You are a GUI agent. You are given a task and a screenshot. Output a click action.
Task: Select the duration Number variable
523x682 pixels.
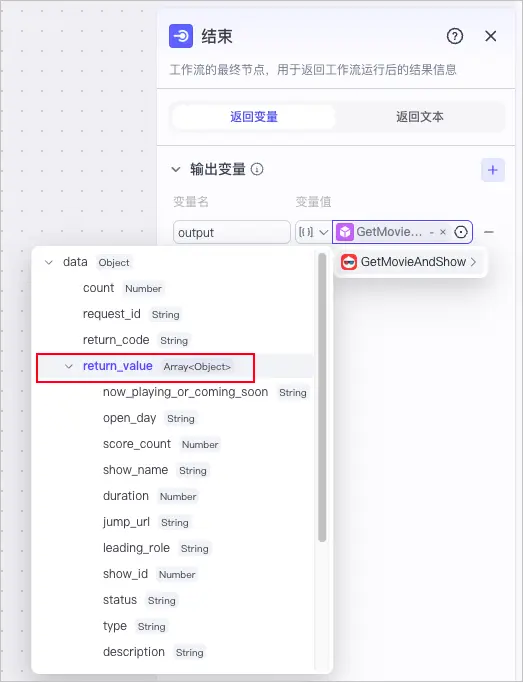[x=150, y=496]
